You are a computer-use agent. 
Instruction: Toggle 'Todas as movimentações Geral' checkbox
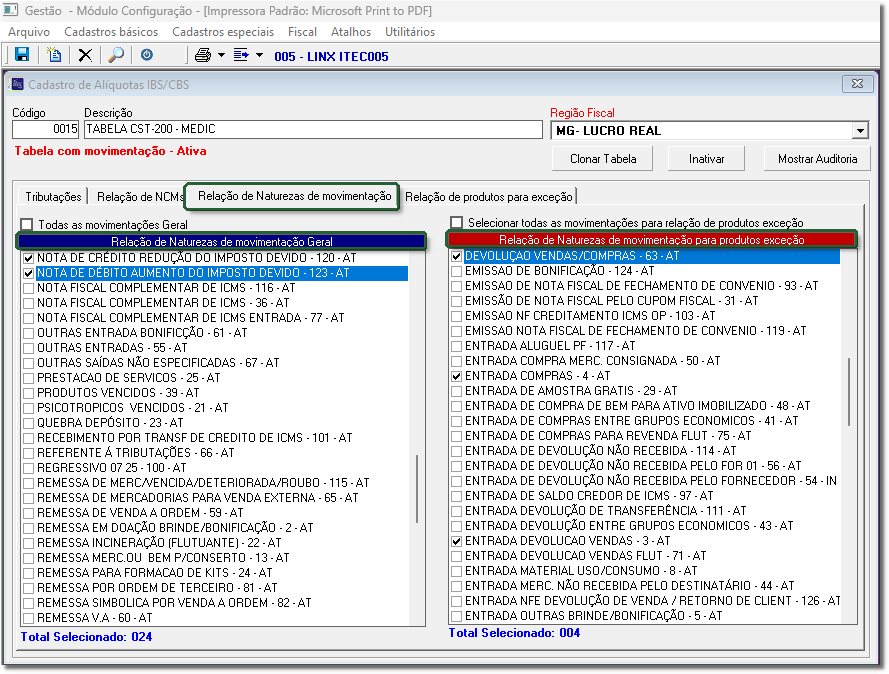pos(27,225)
